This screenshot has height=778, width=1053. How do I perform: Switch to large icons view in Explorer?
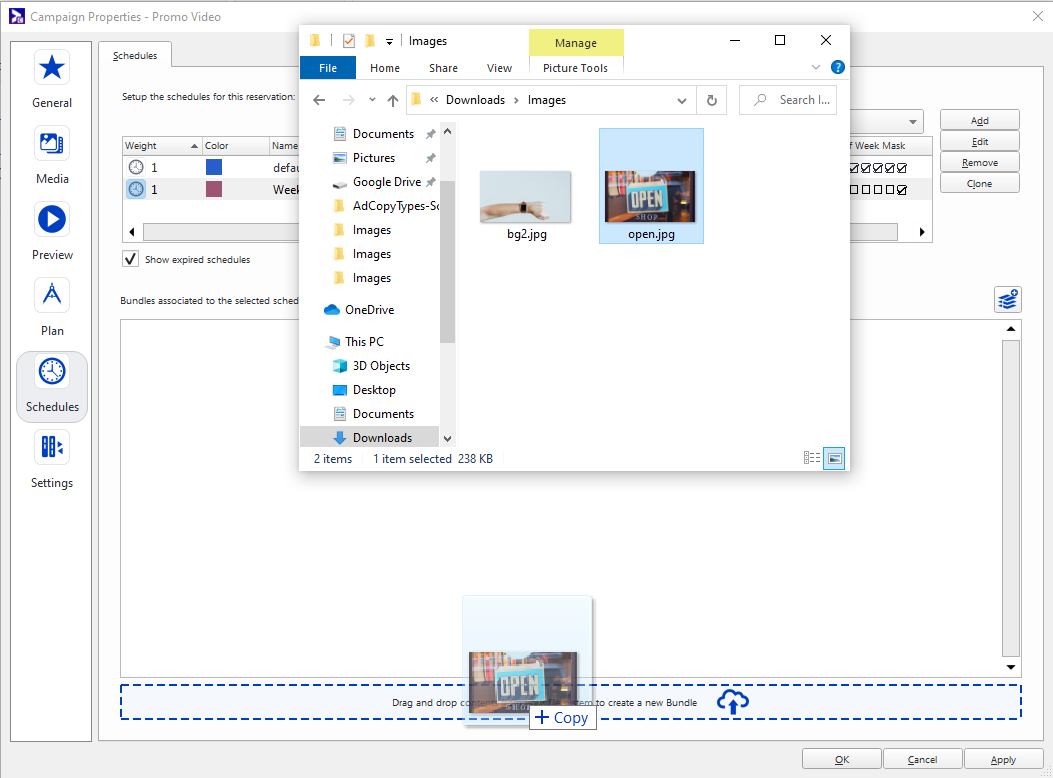click(835, 458)
